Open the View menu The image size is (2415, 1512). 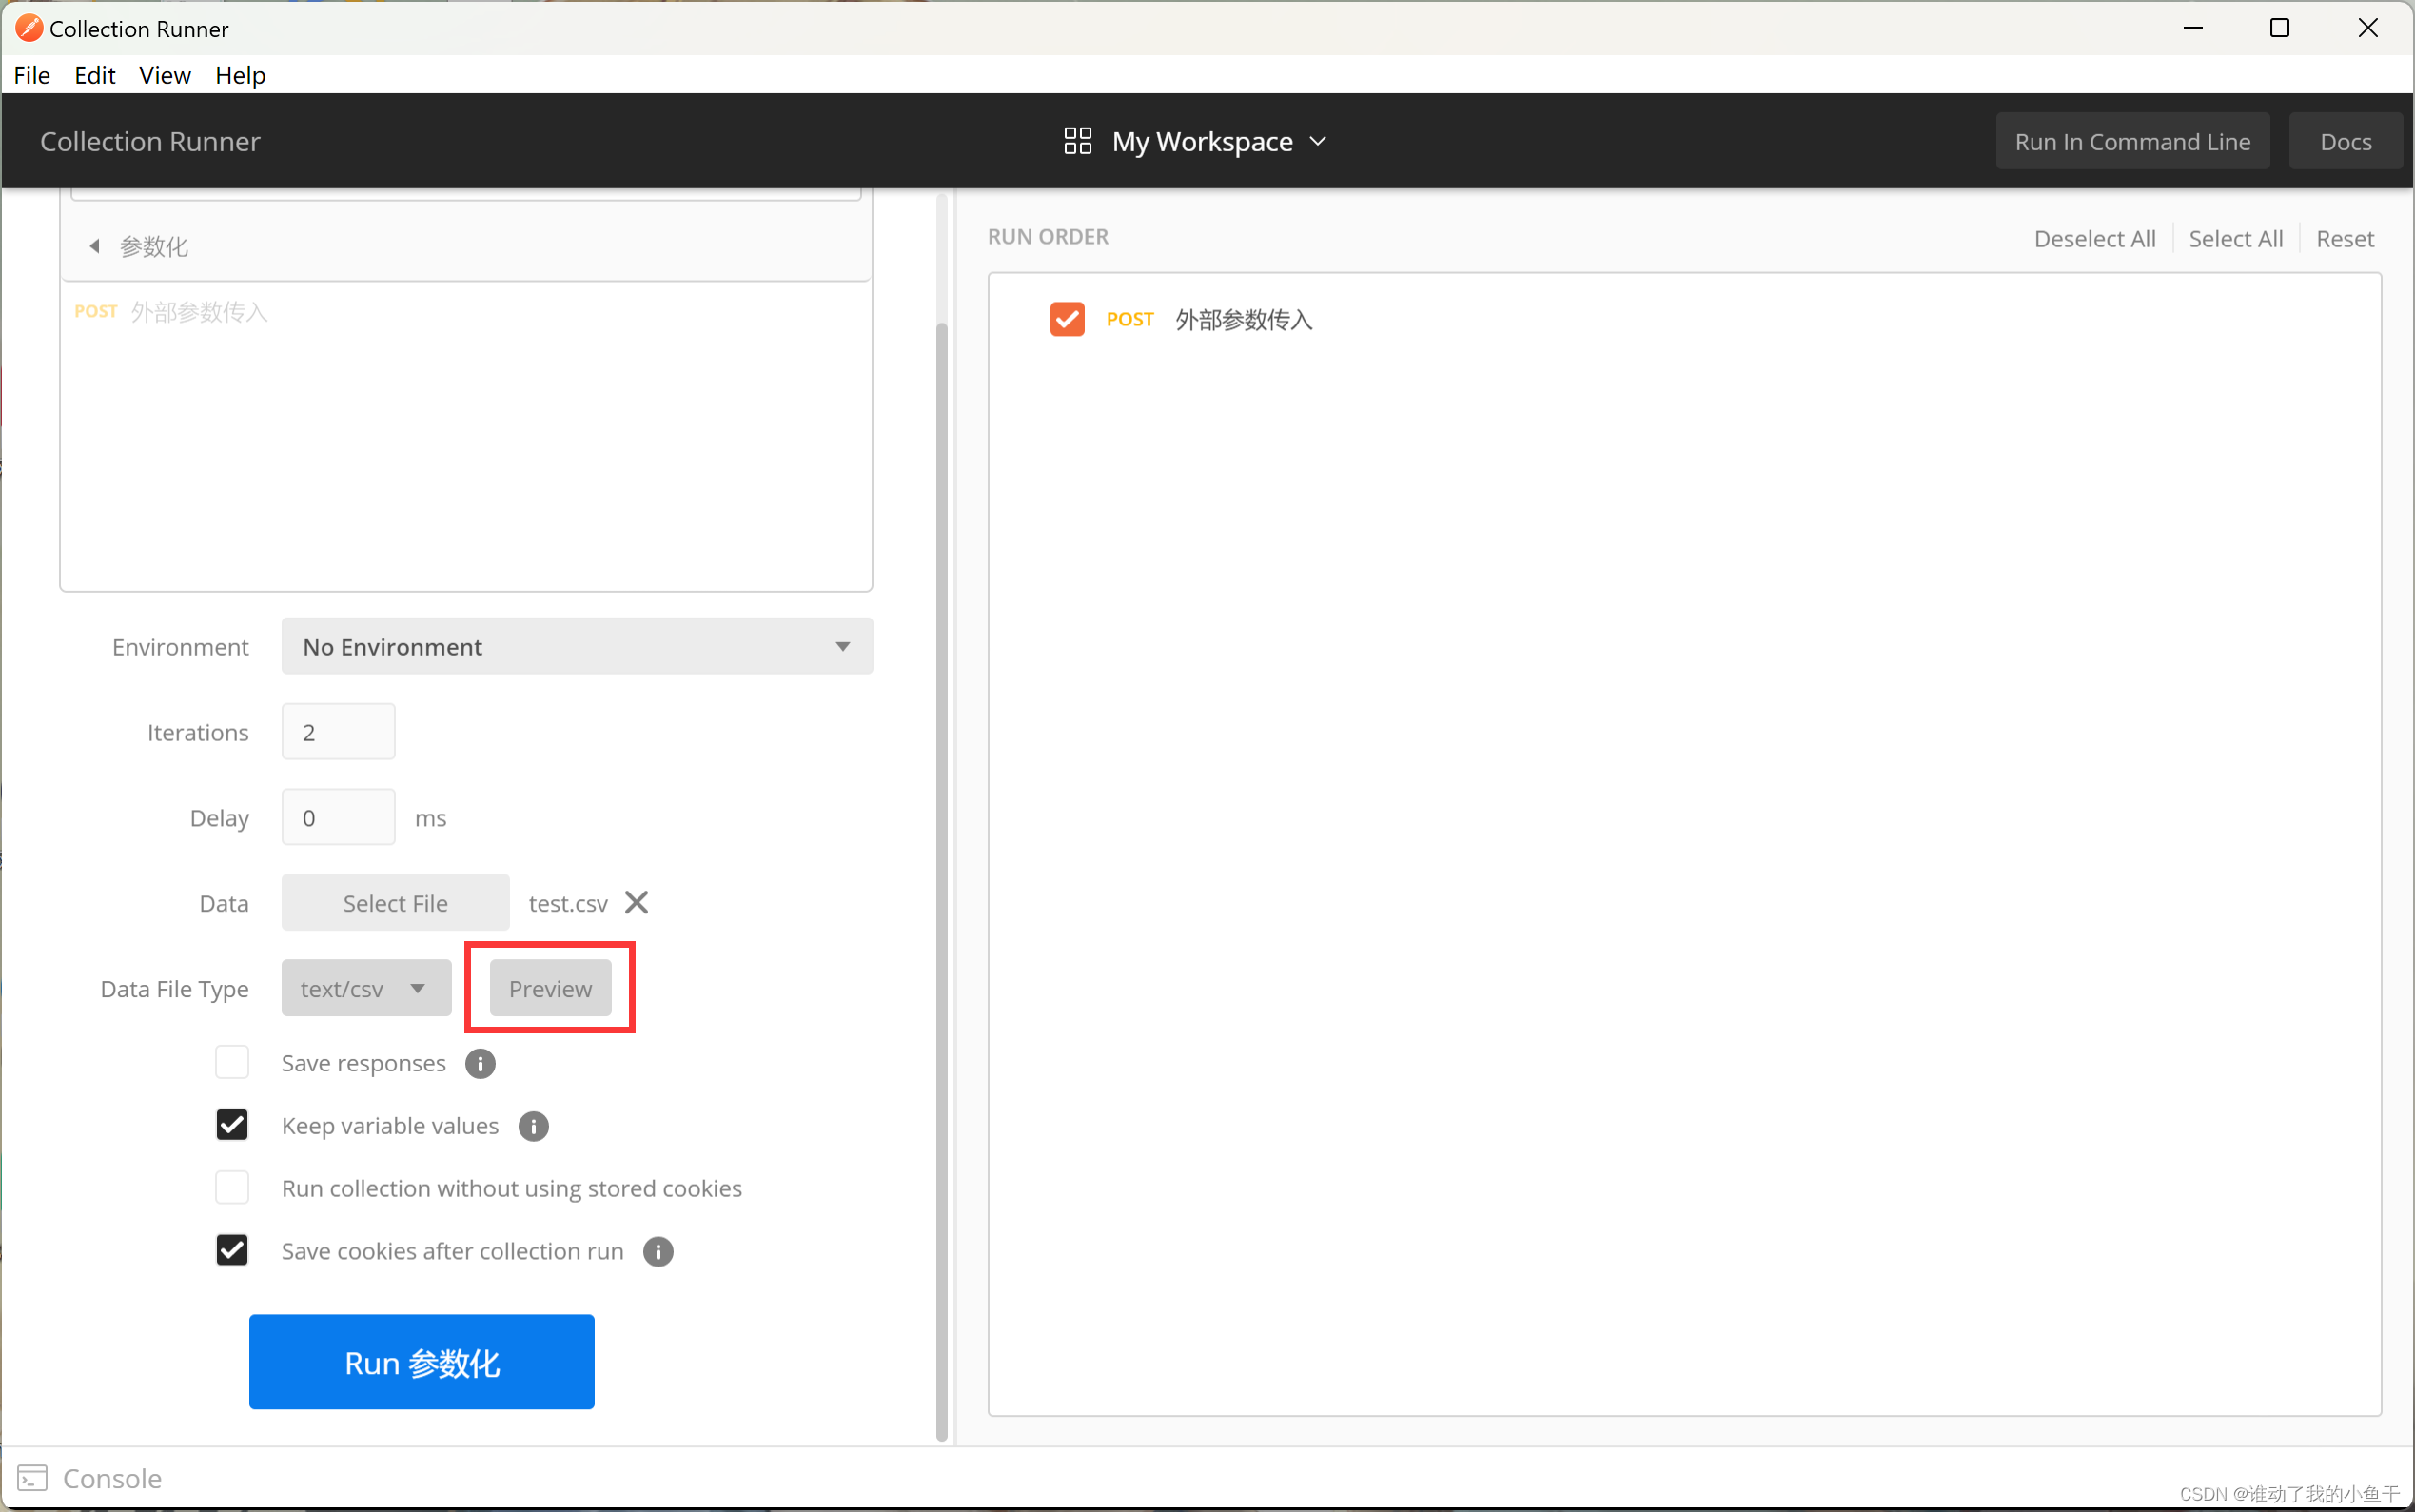164,75
